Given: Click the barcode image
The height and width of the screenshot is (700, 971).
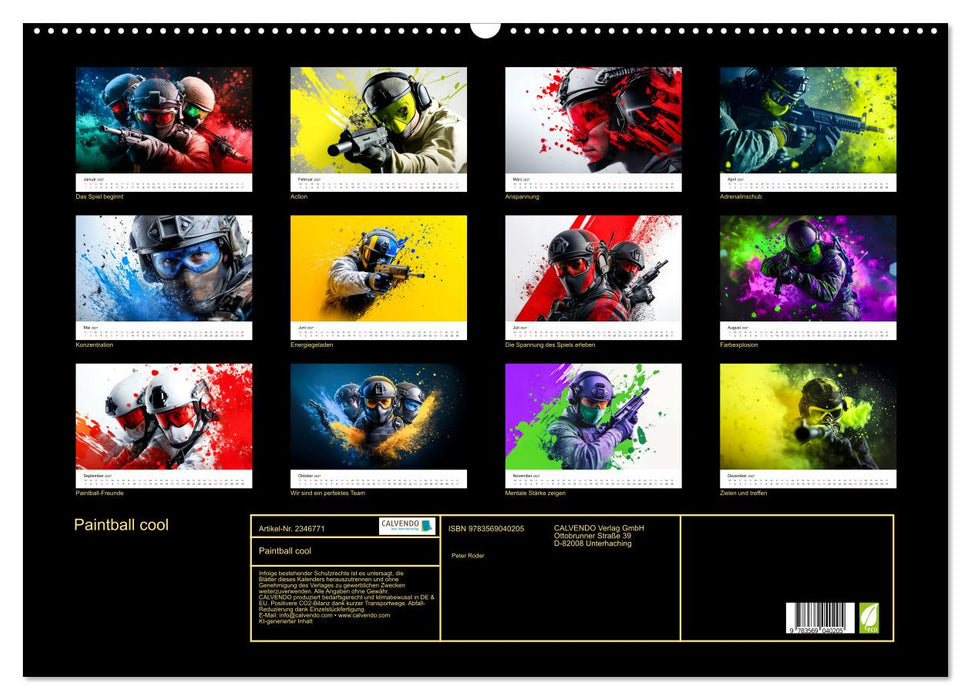Looking at the screenshot, I should click(x=820, y=618).
